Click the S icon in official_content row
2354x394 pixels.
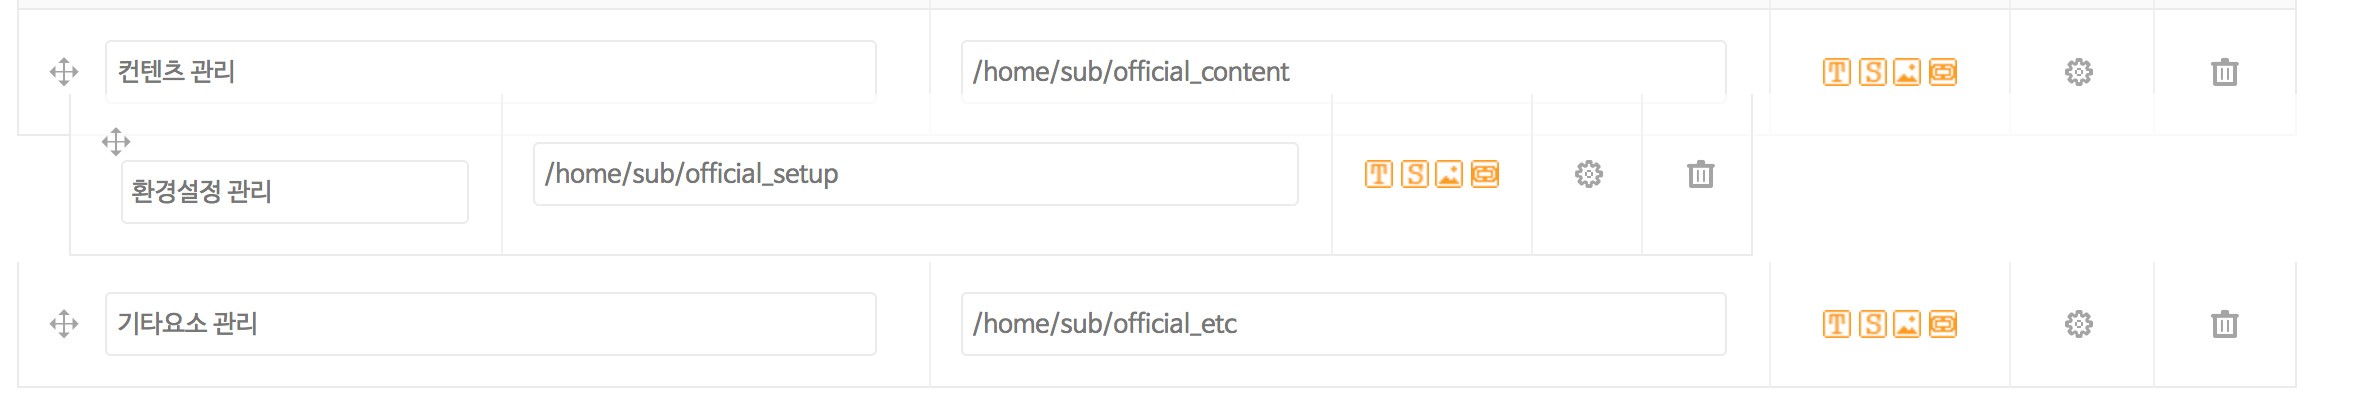pos(1873,72)
